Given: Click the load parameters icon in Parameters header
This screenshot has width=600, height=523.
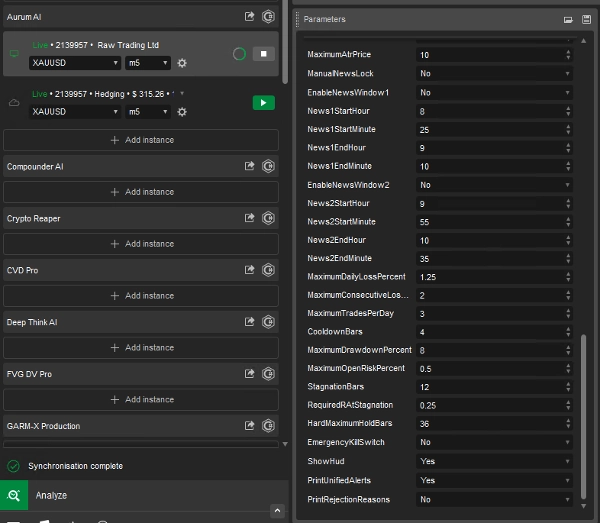Looking at the screenshot, I should coord(568,20).
